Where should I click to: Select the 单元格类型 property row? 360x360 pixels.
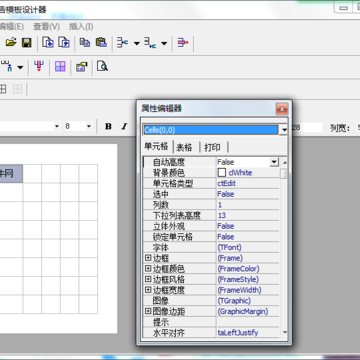click(211, 183)
